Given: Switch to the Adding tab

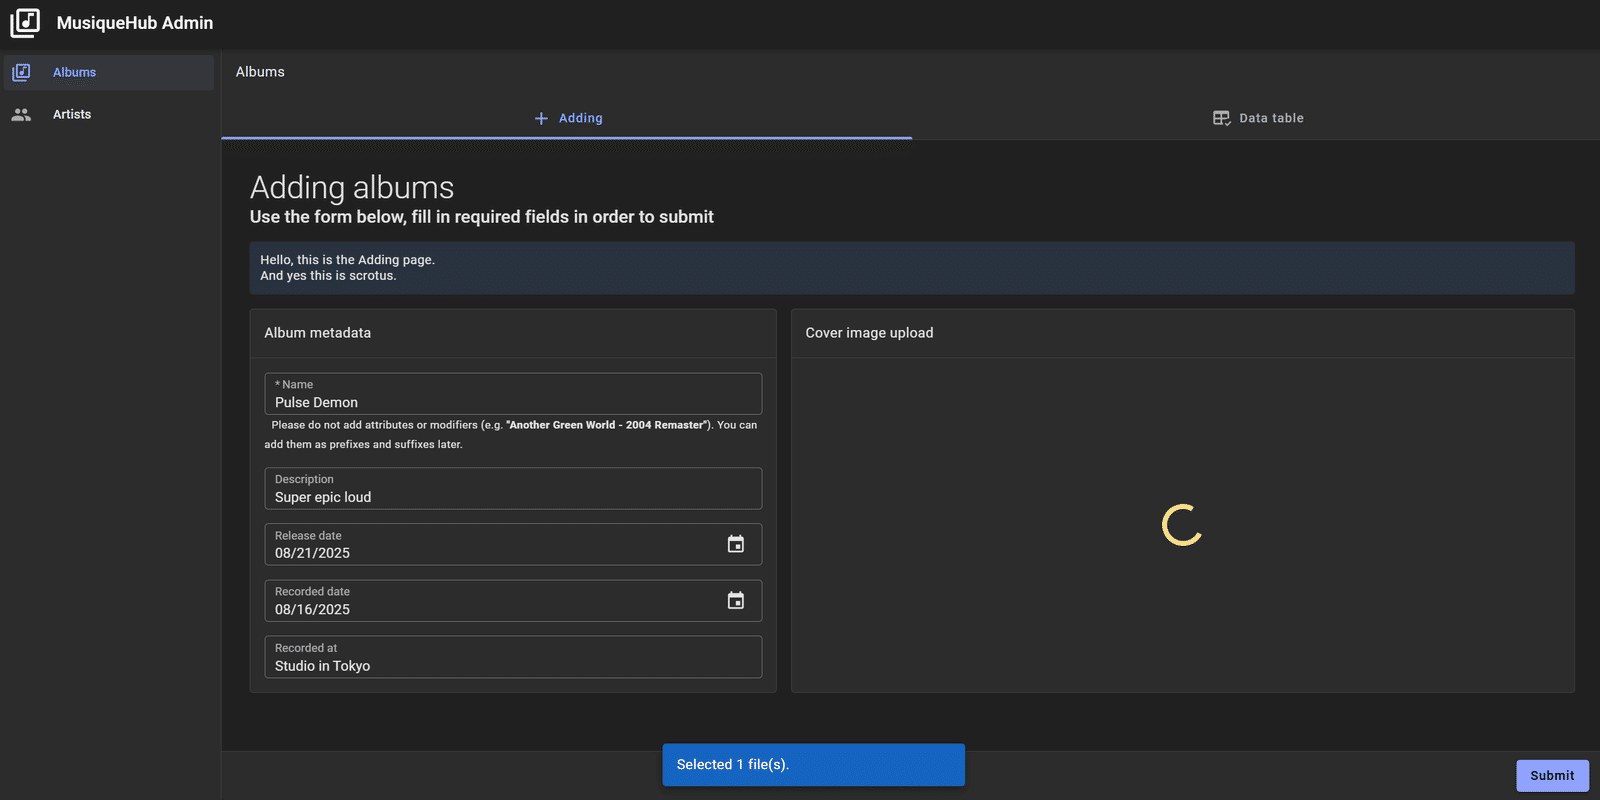Looking at the screenshot, I should coord(567,118).
